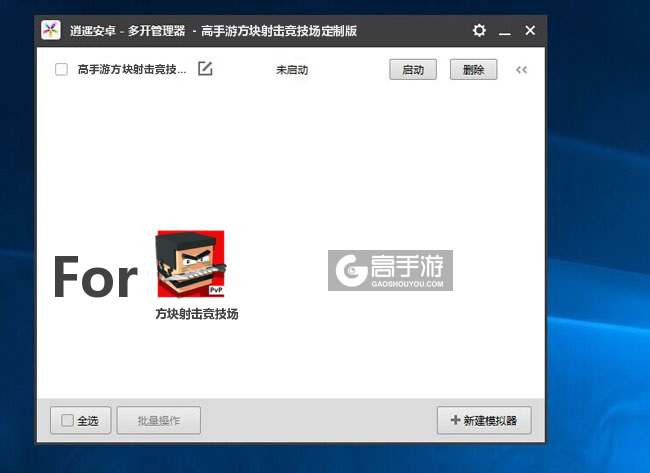Click the 方块射击竞技场 game character icon

pyautogui.click(x=191, y=264)
